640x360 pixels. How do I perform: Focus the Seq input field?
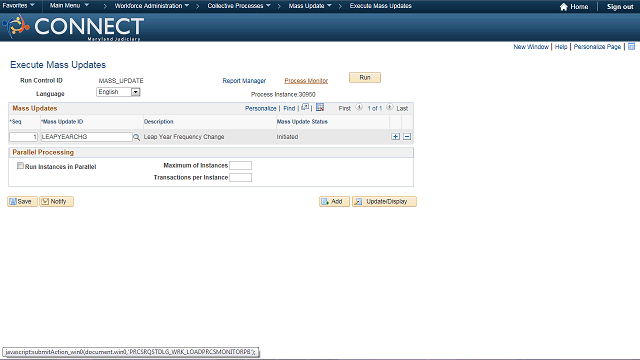[24, 137]
